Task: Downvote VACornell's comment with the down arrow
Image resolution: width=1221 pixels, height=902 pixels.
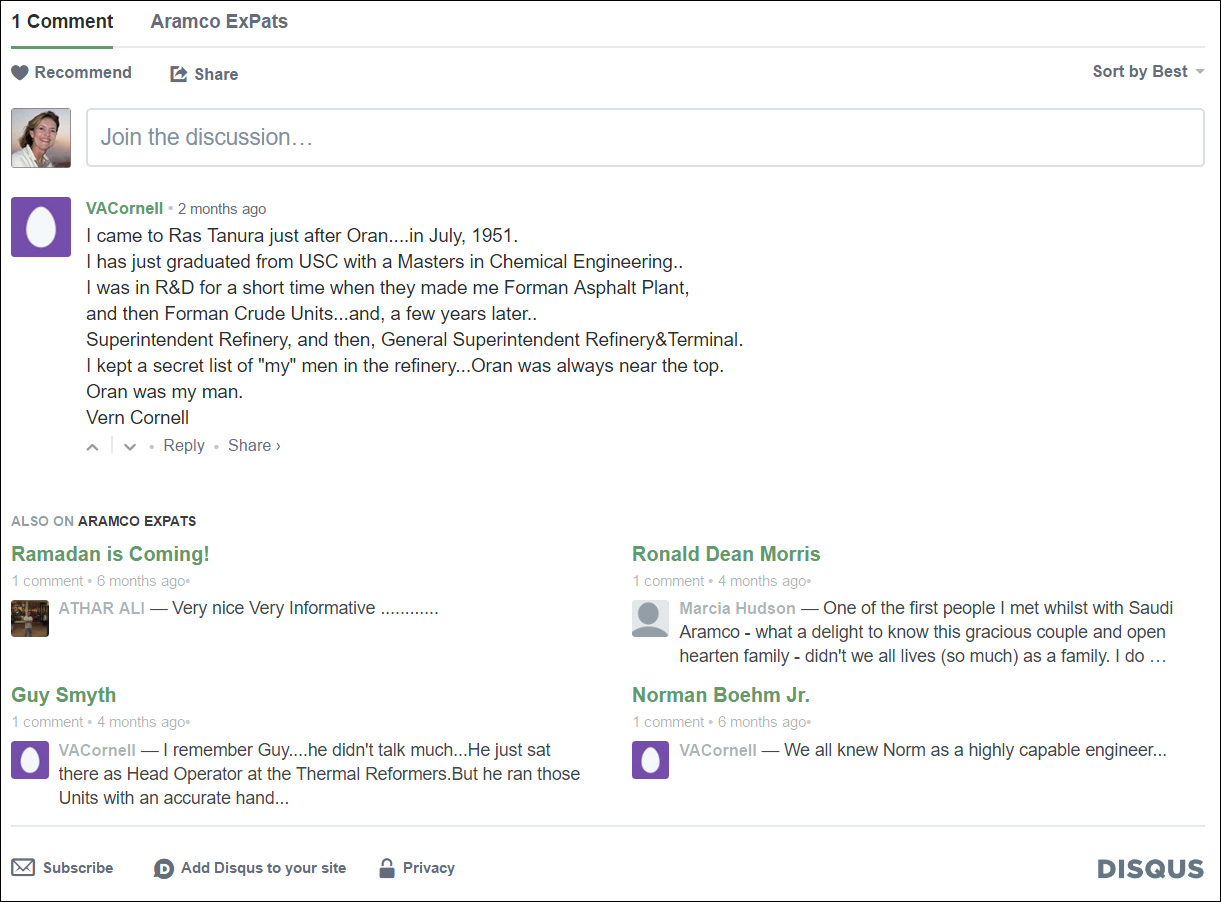Action: 130,447
